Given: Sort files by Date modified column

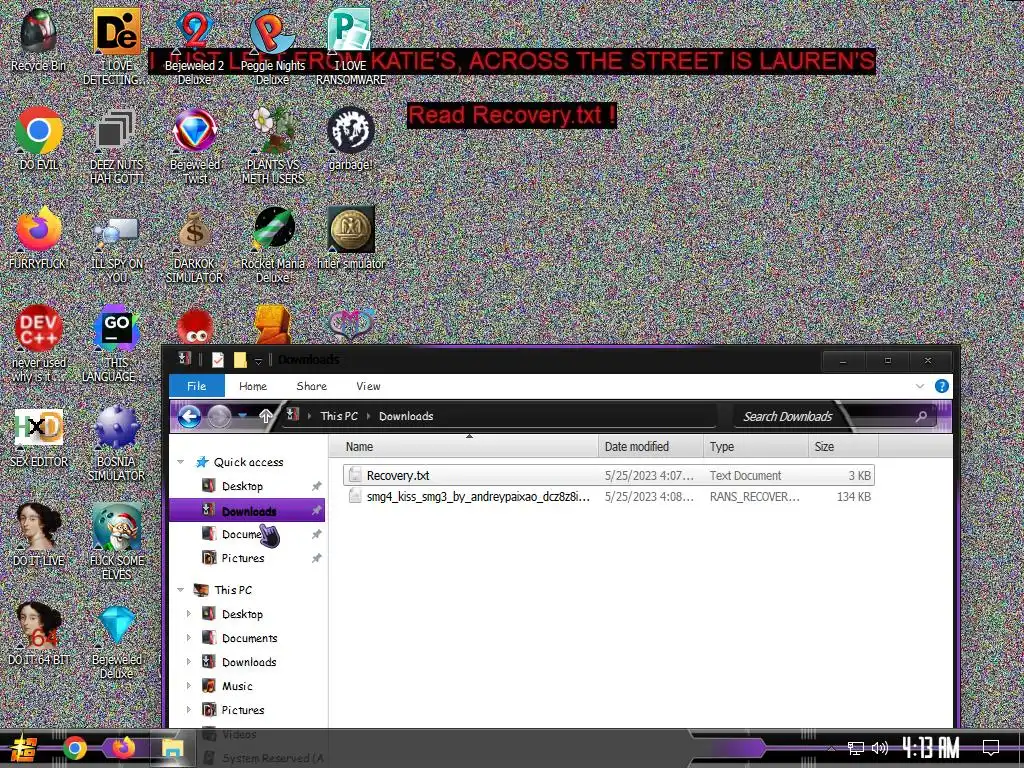Looking at the screenshot, I should pos(650,447).
